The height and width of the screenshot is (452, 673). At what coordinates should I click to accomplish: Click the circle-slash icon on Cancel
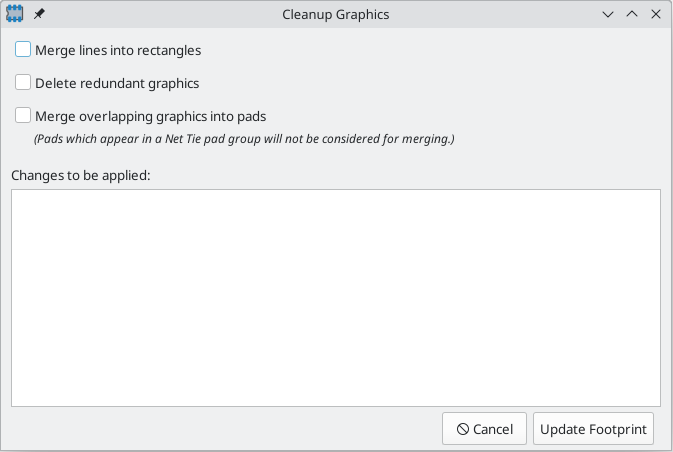pos(463,429)
